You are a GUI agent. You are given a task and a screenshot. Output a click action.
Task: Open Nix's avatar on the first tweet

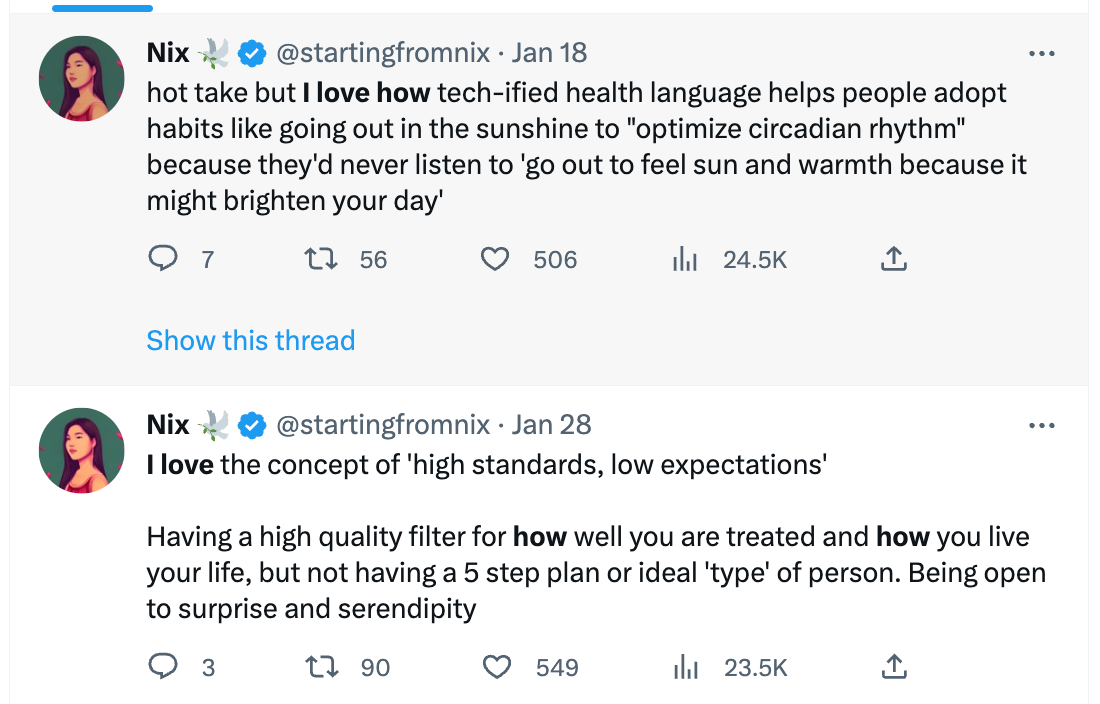pos(82,79)
